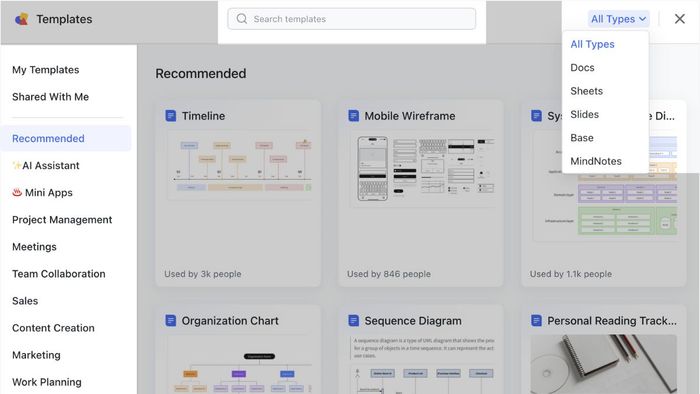Click the Organization Chart card title
This screenshot has width=700, height=394.
(230, 321)
